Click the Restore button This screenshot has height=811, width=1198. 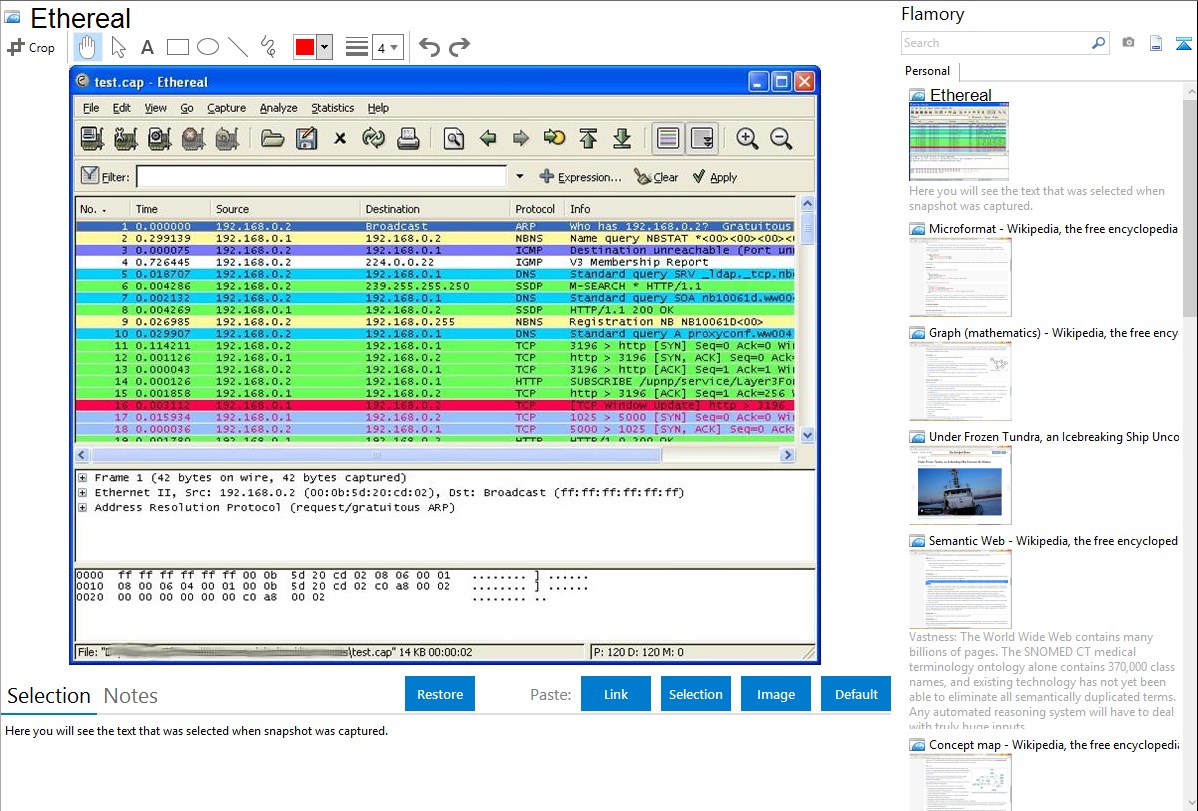click(x=440, y=694)
